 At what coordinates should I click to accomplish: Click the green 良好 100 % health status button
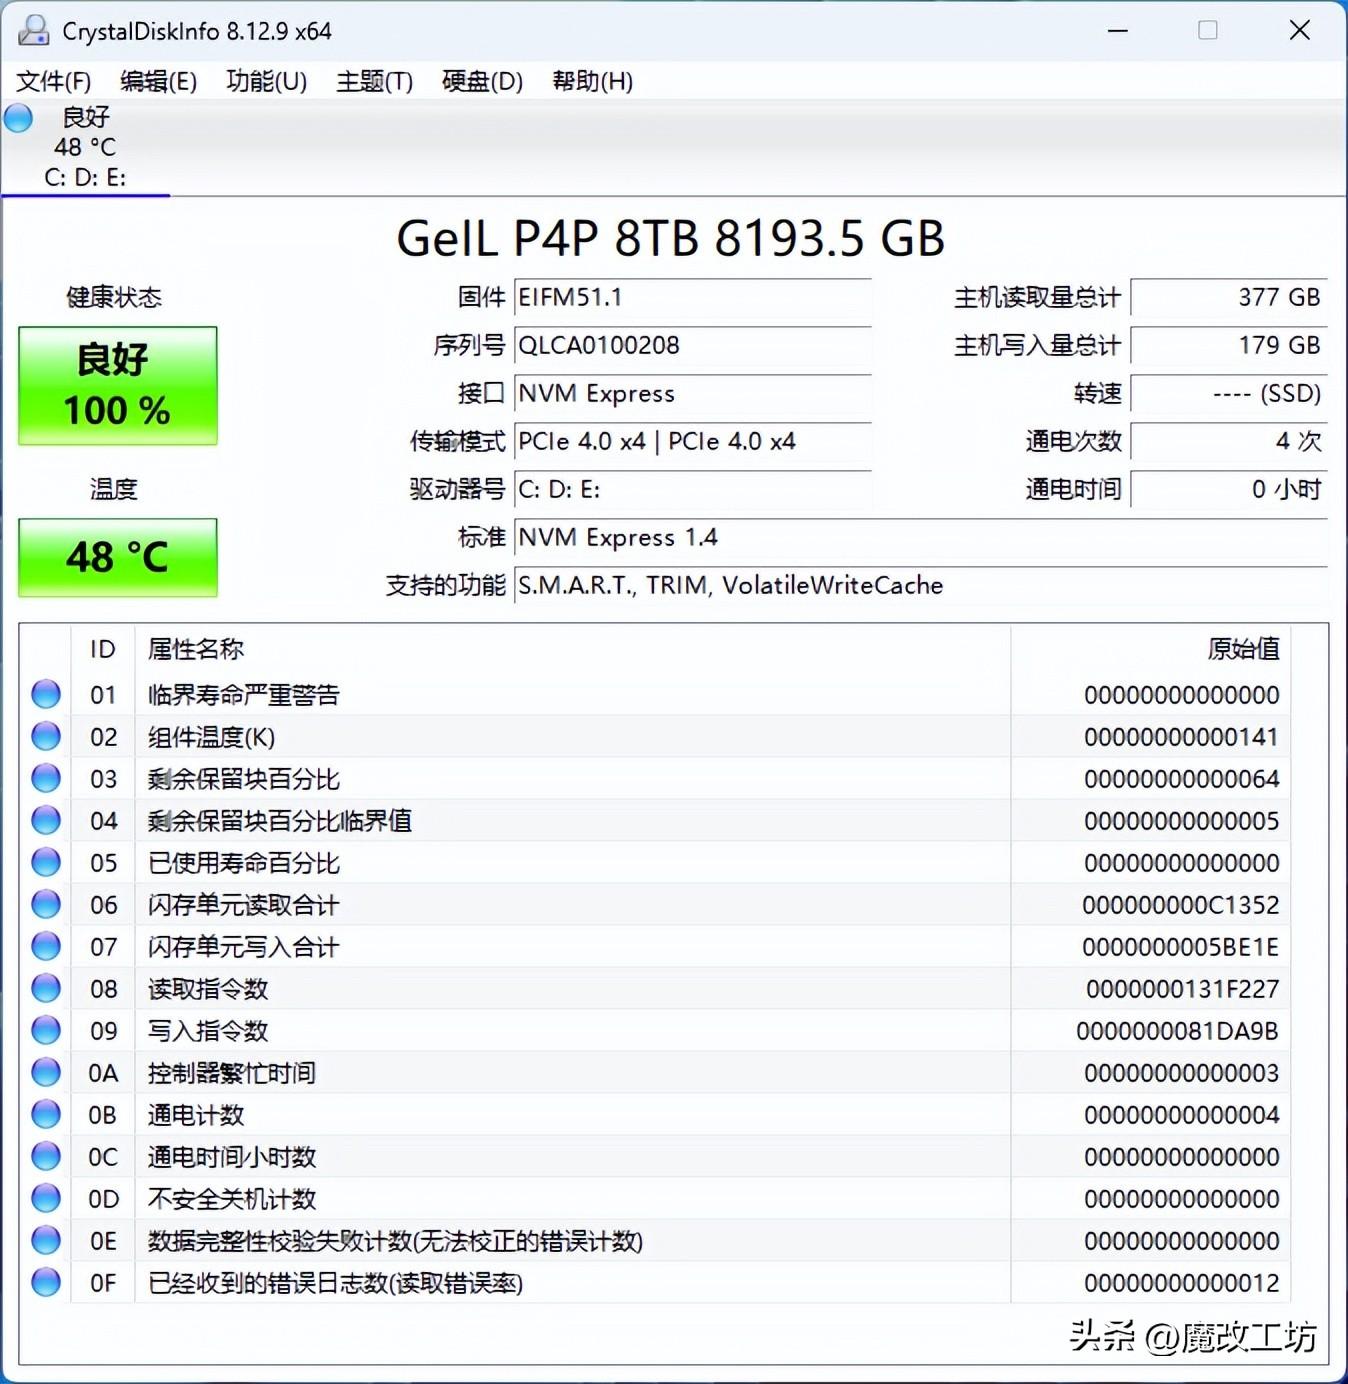click(x=118, y=385)
